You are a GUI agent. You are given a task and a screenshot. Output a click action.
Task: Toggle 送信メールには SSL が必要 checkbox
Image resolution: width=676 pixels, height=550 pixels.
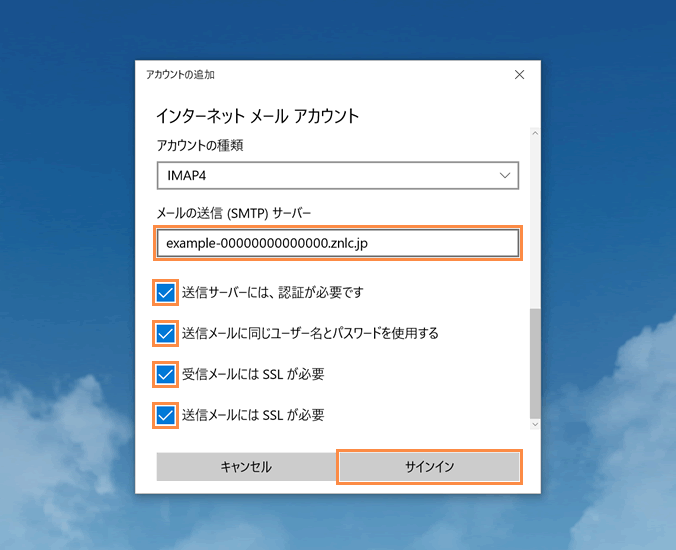click(x=166, y=416)
